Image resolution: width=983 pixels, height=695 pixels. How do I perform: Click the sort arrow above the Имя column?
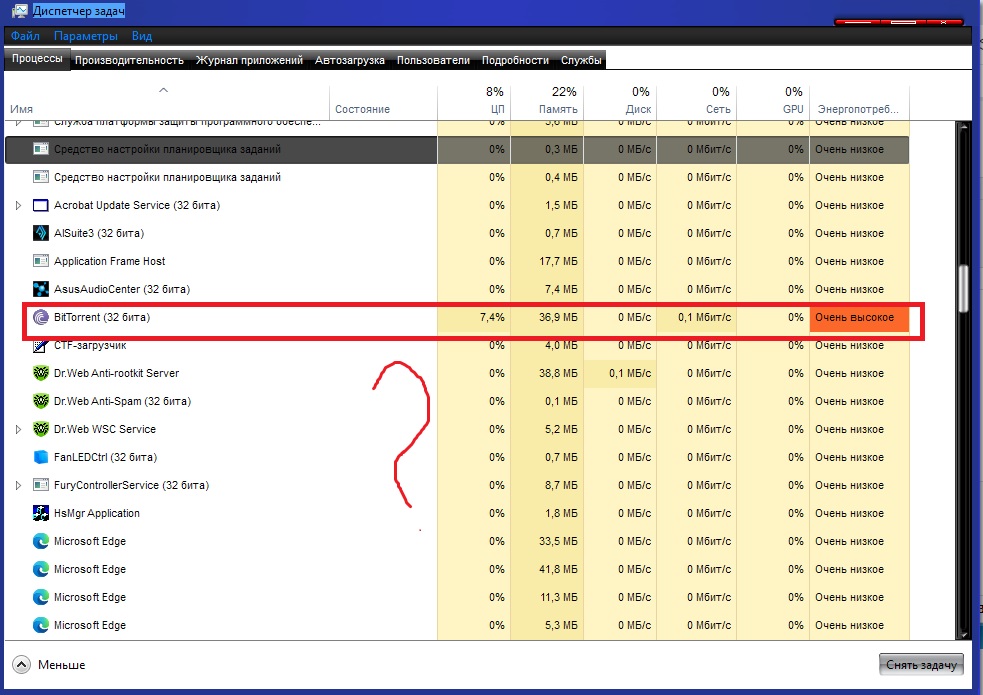(164, 90)
